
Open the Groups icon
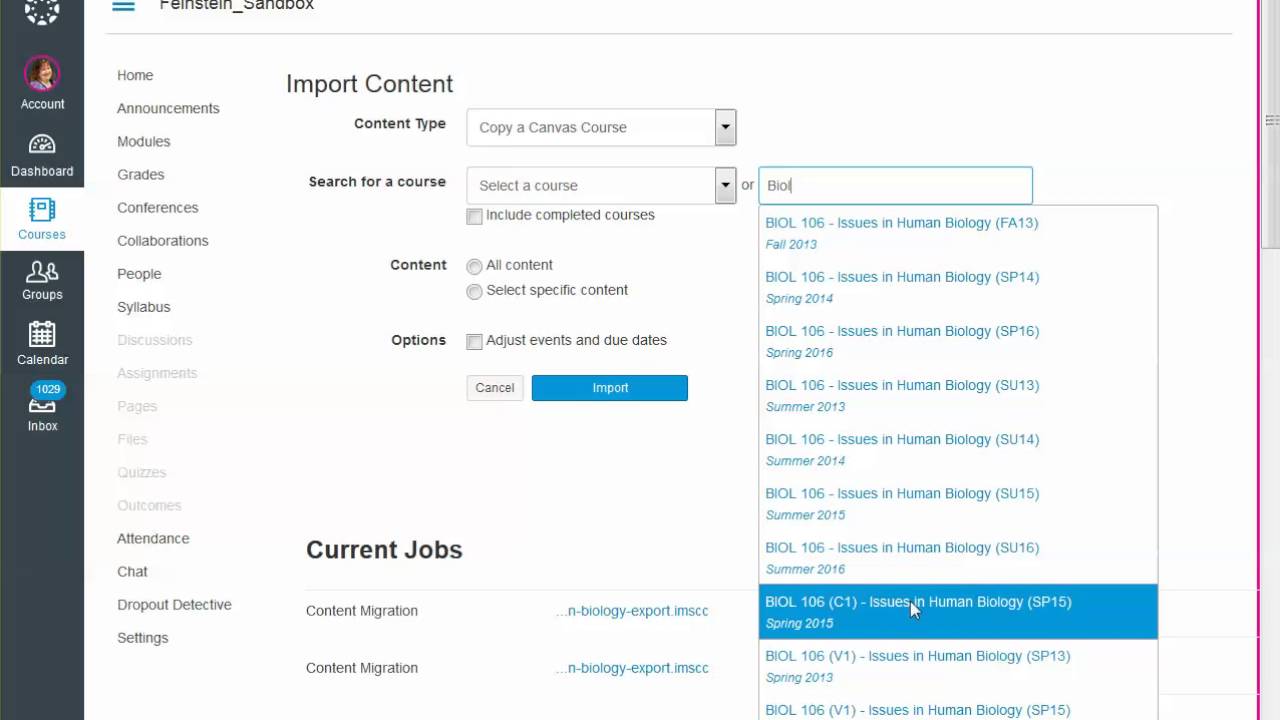(x=42, y=272)
